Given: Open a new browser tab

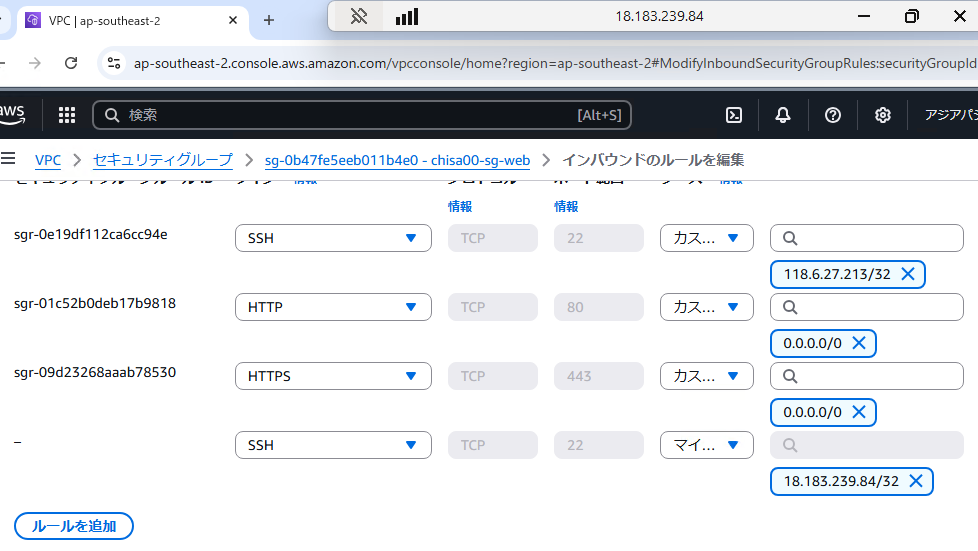Looking at the screenshot, I should [x=268, y=20].
